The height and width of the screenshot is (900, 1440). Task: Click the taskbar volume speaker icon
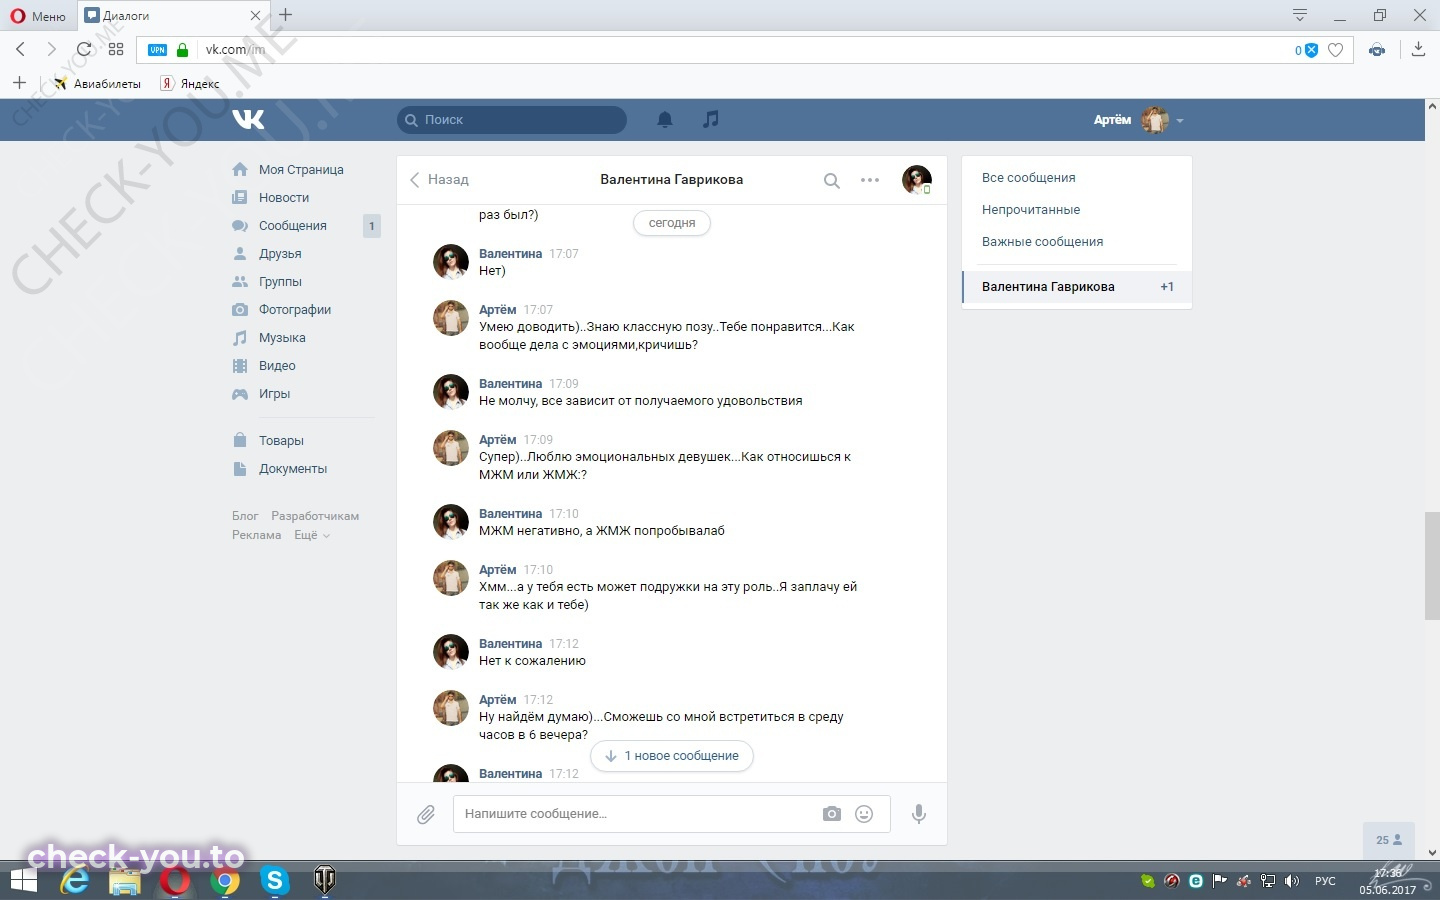(1292, 881)
